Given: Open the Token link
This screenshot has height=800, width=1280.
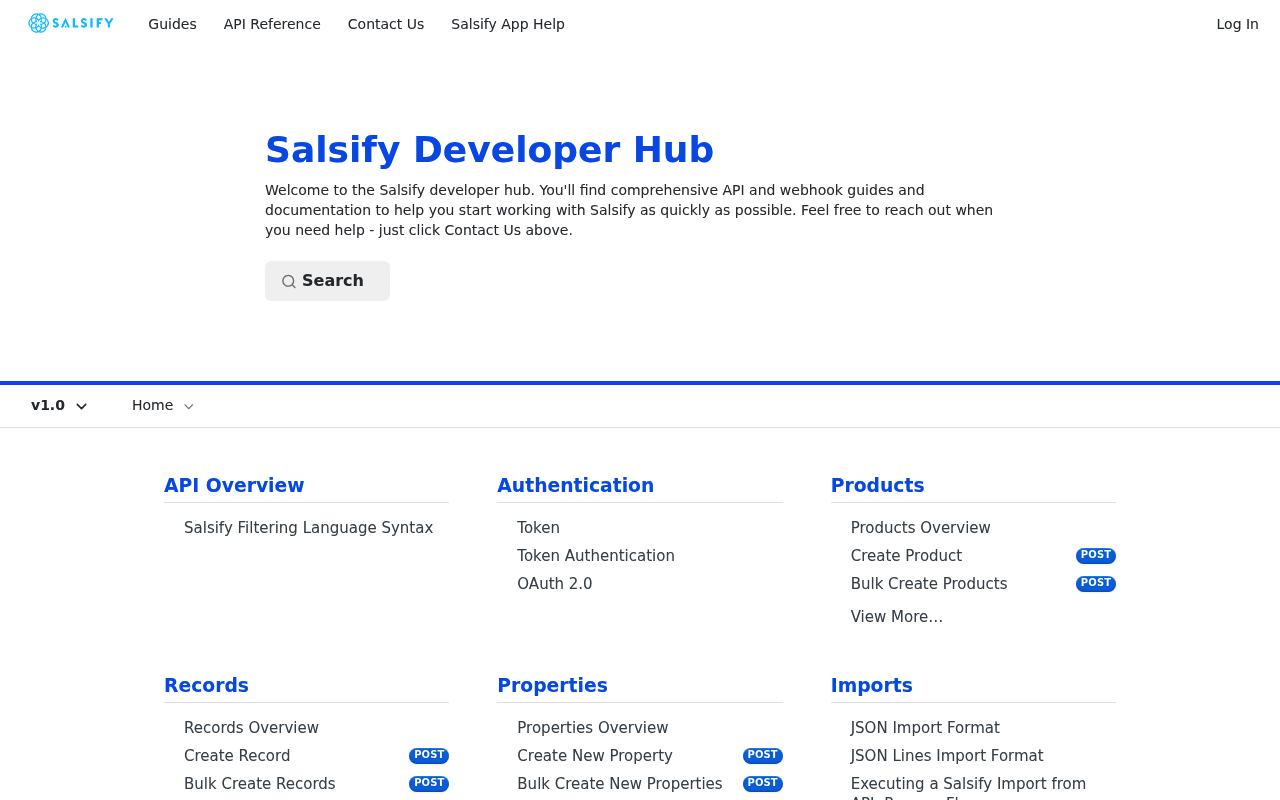Looking at the screenshot, I should (x=538, y=528).
